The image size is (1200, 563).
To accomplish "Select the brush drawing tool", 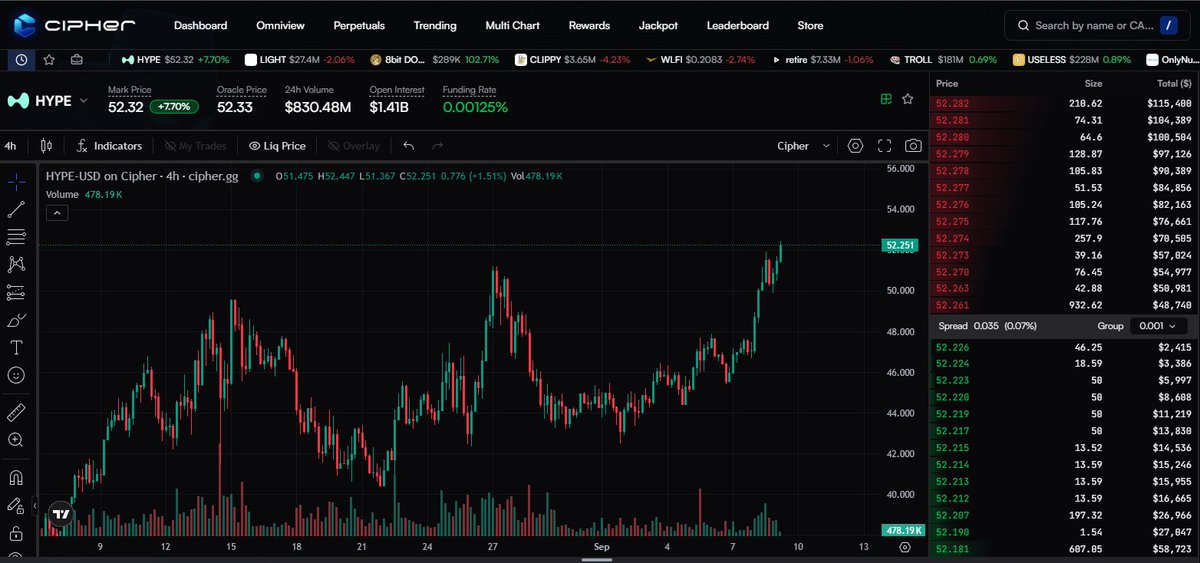I will [x=16, y=320].
